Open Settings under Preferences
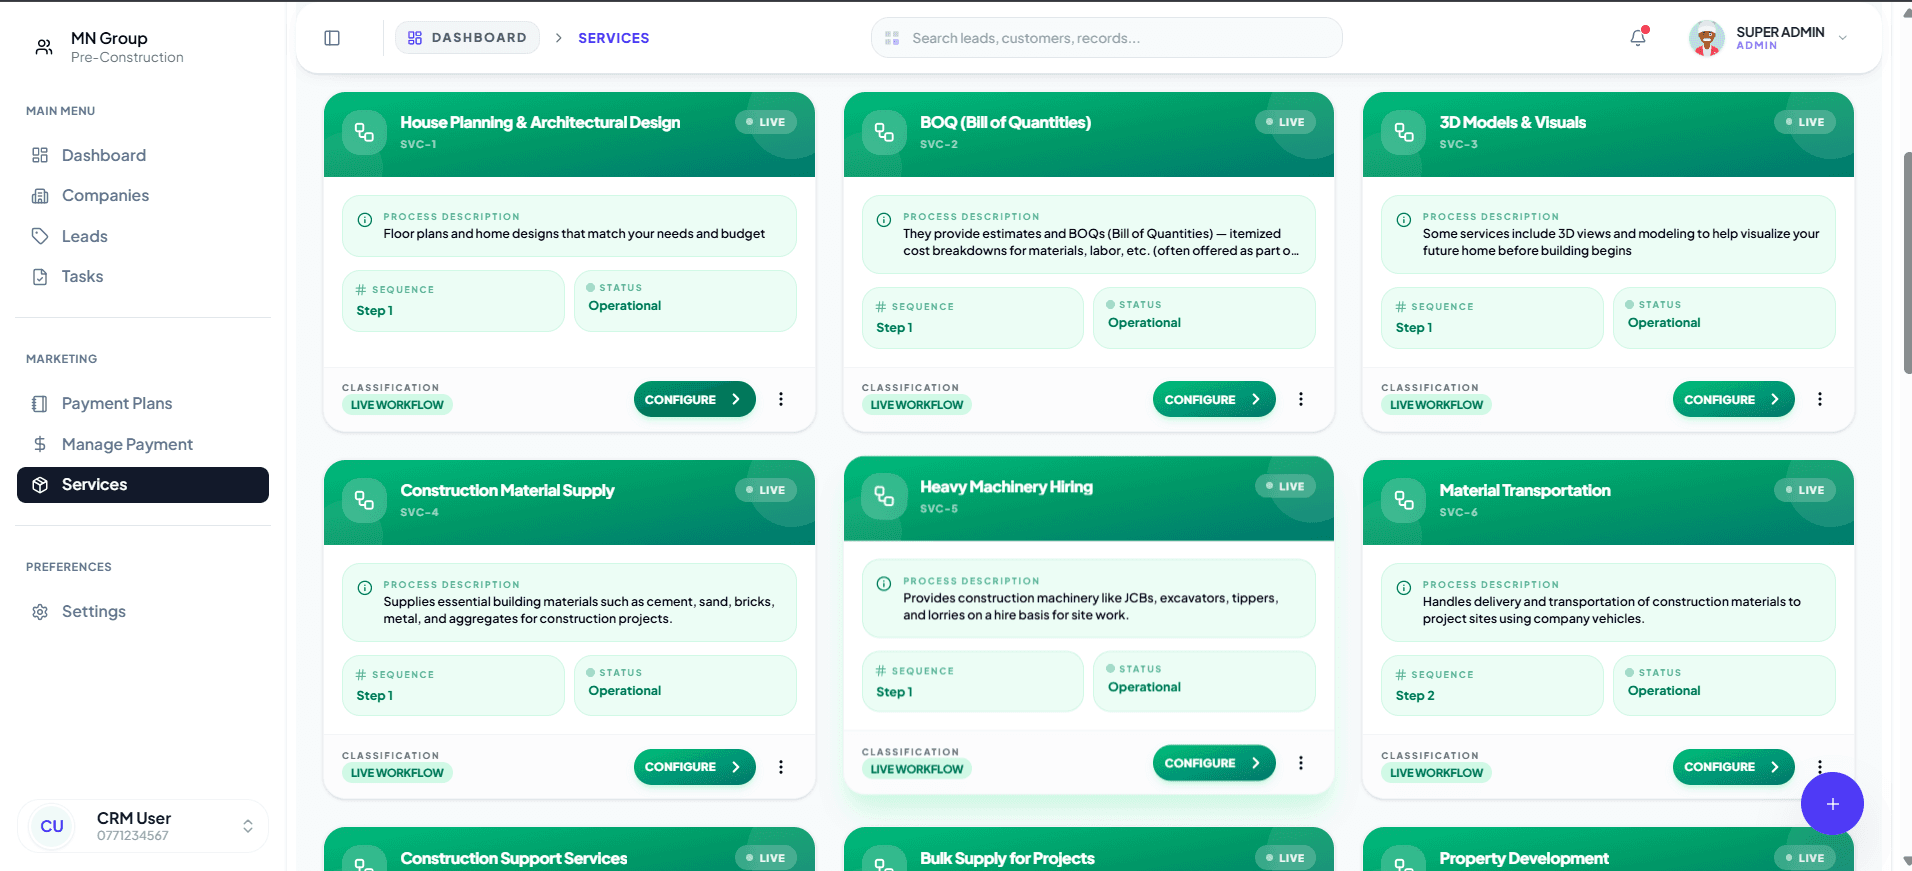The image size is (1912, 871). (143, 612)
